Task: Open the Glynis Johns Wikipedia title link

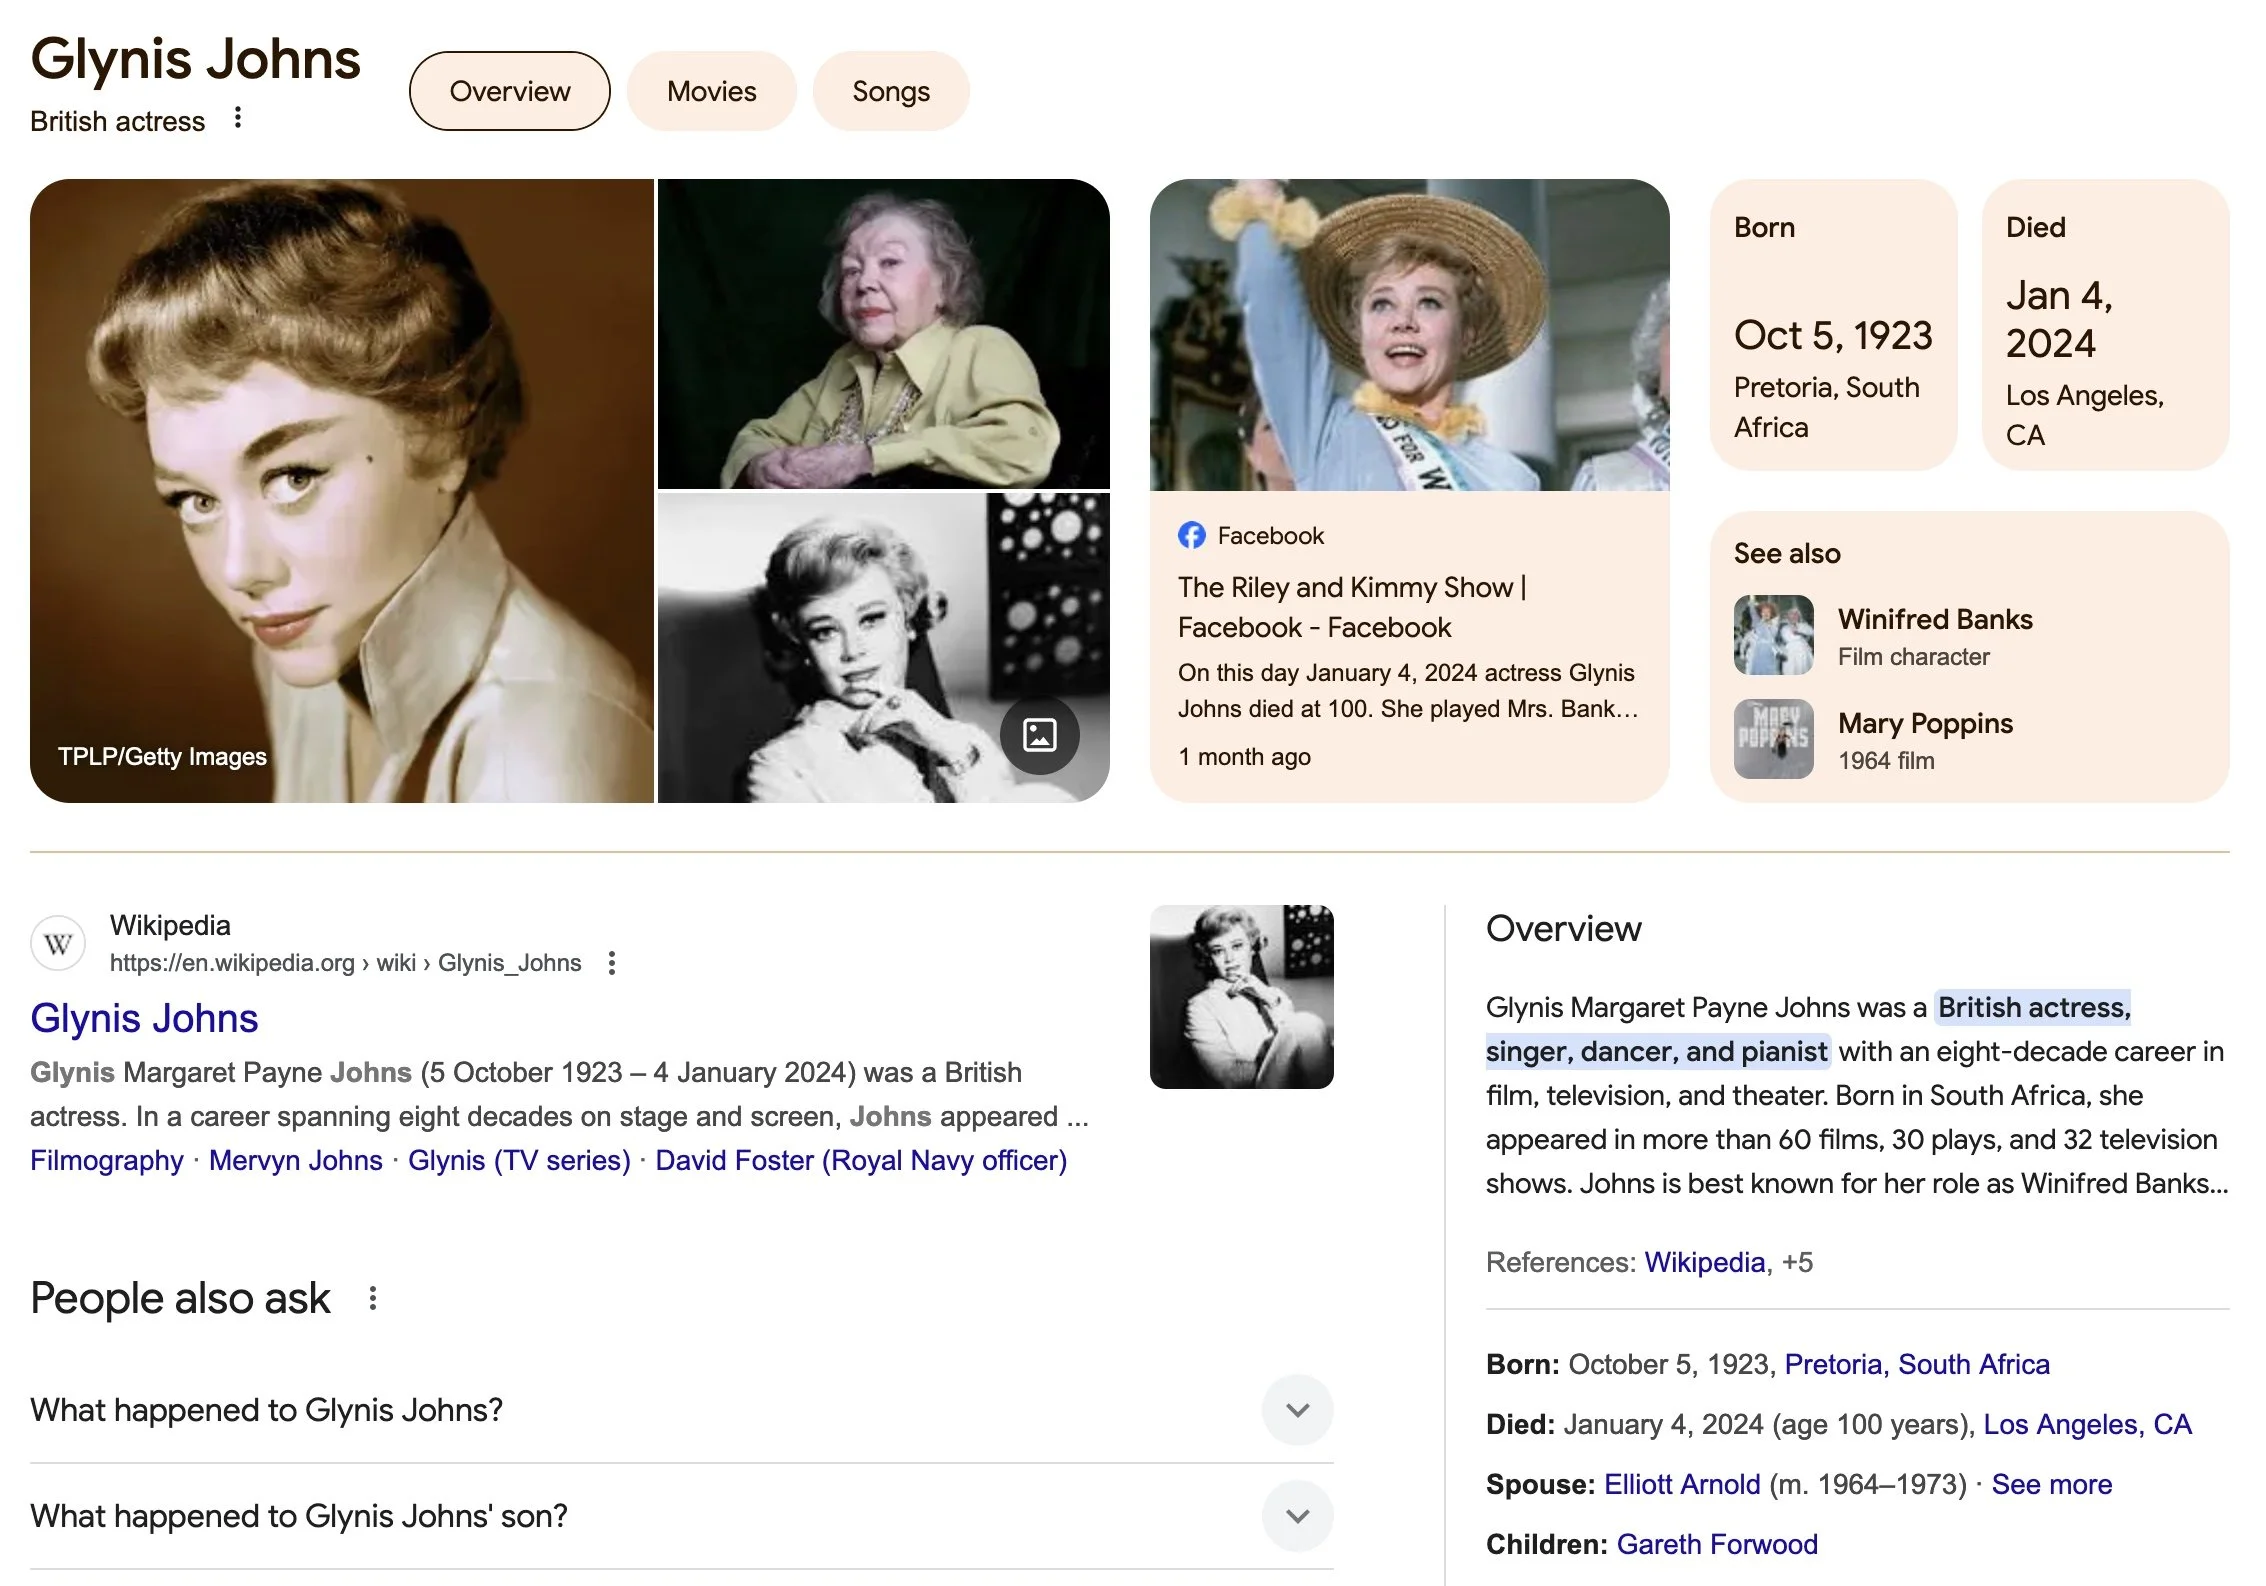Action: tap(144, 1018)
